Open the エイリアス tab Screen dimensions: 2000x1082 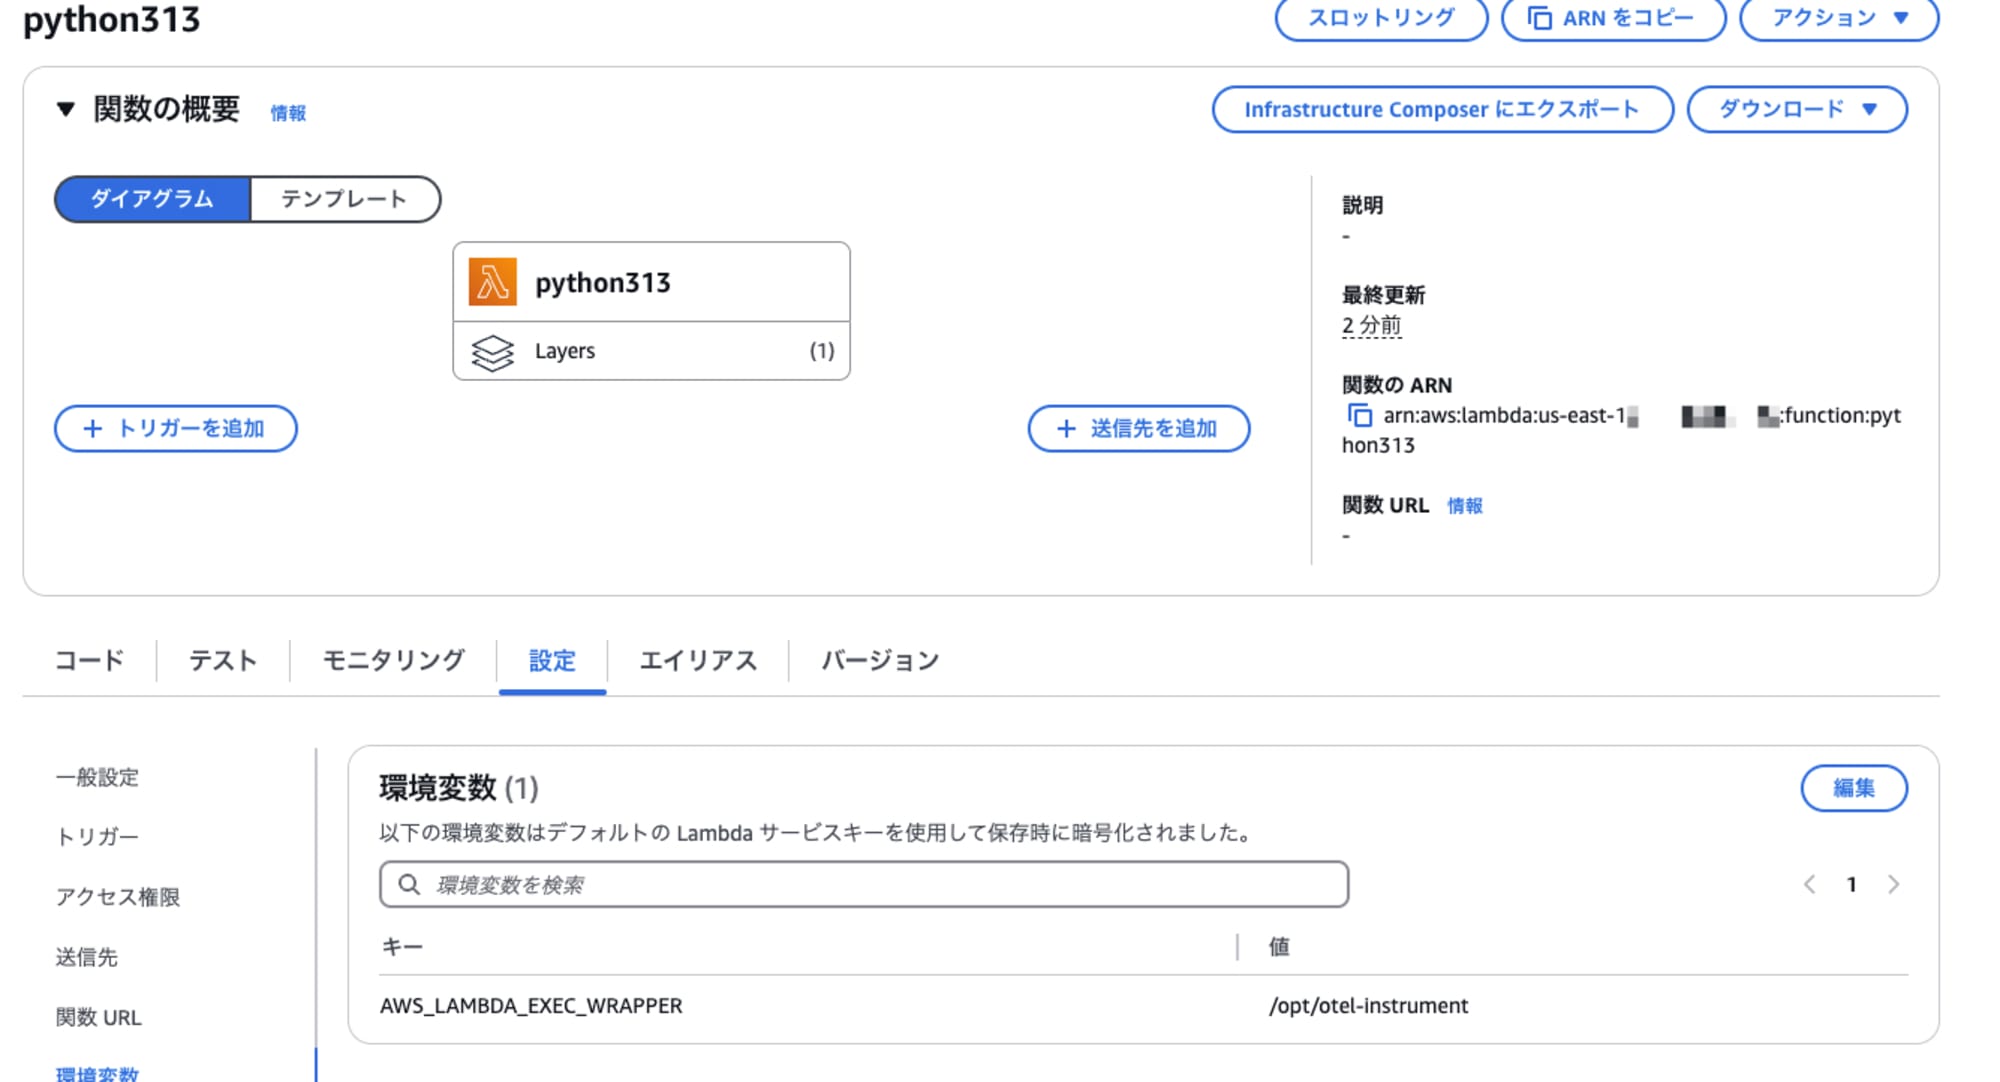[x=698, y=660]
